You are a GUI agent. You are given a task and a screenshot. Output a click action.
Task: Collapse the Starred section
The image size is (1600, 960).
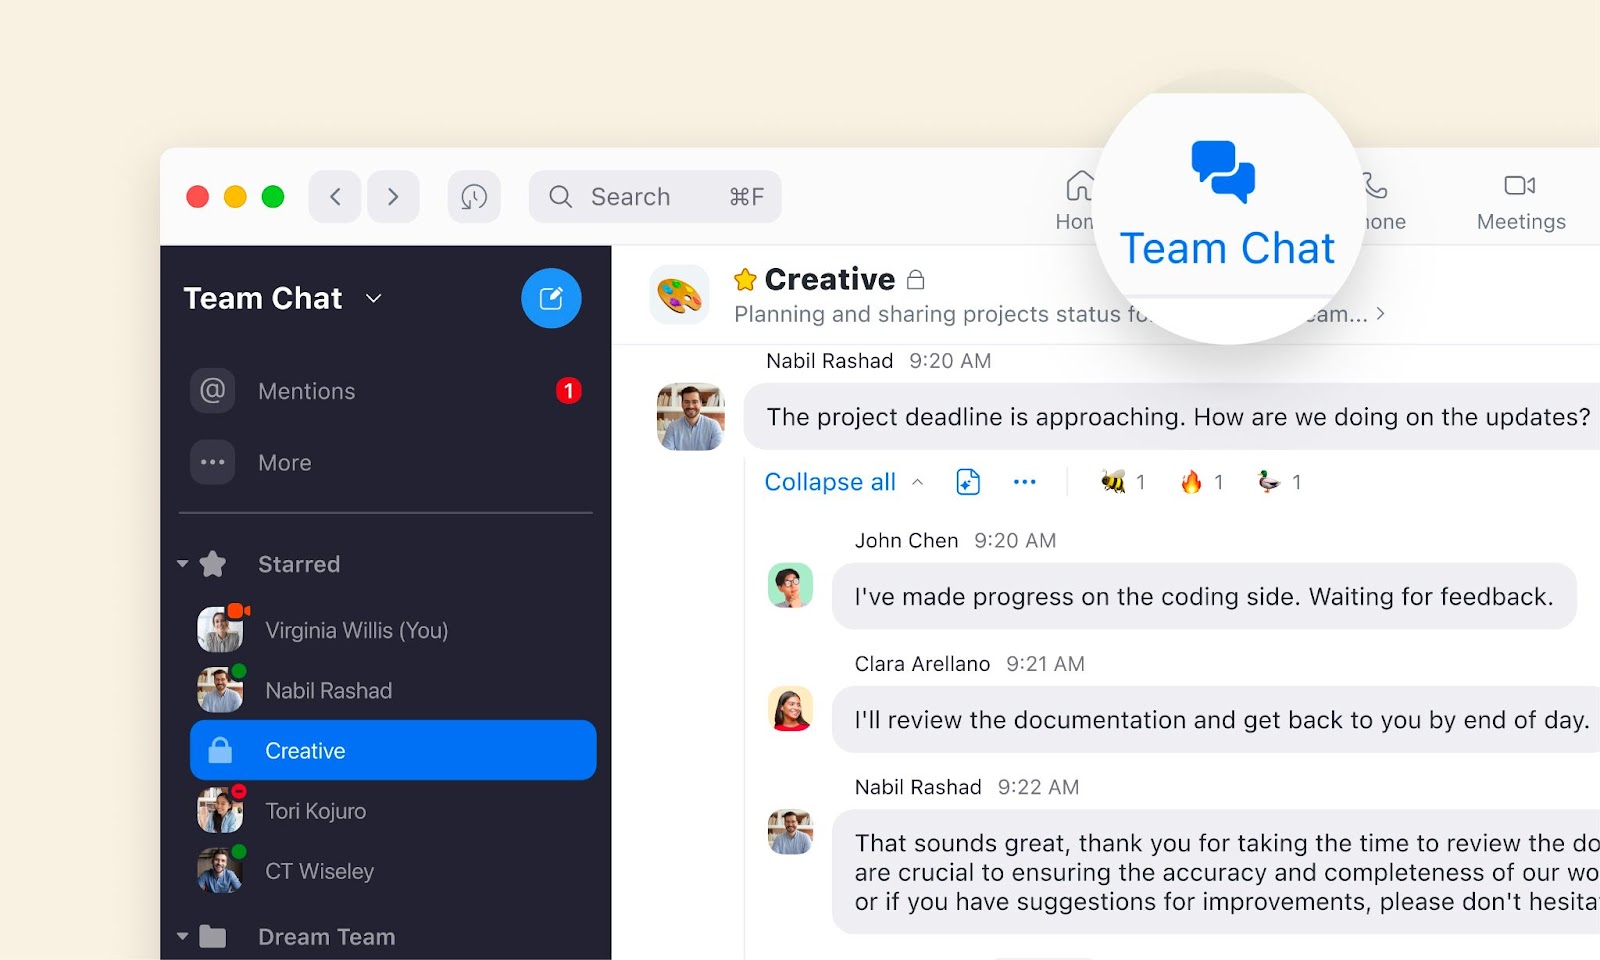(183, 564)
